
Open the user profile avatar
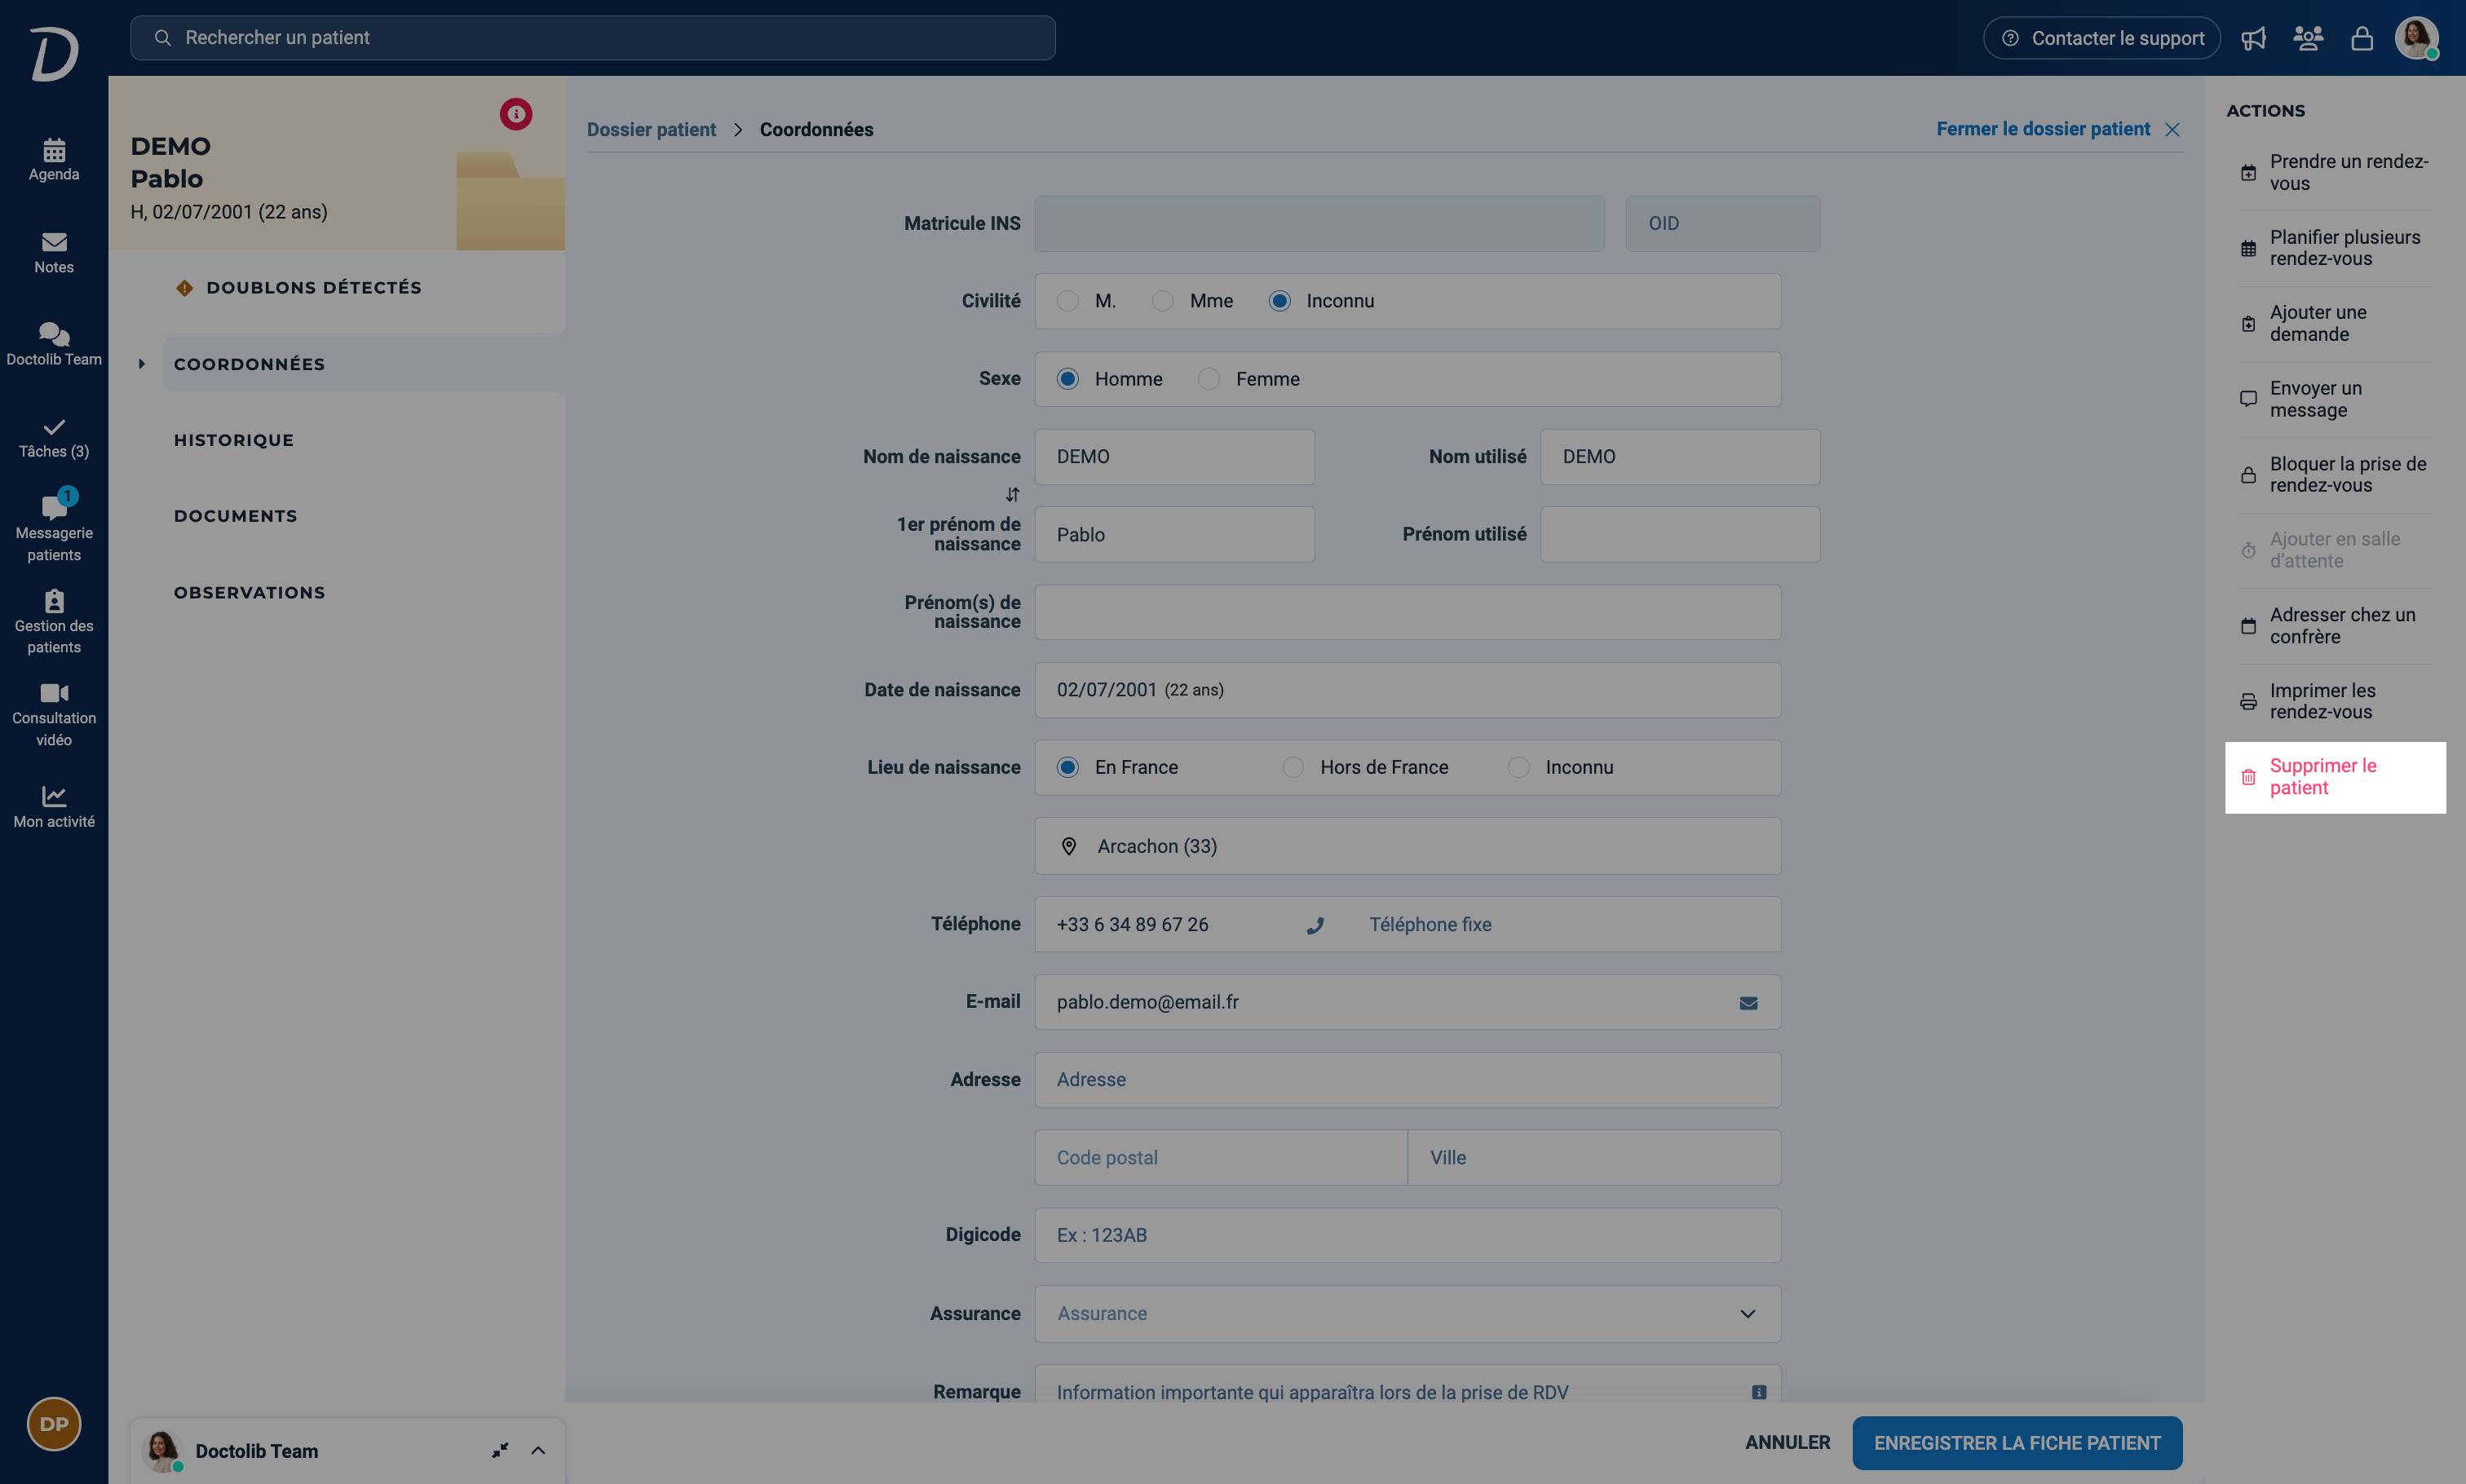tap(2416, 38)
